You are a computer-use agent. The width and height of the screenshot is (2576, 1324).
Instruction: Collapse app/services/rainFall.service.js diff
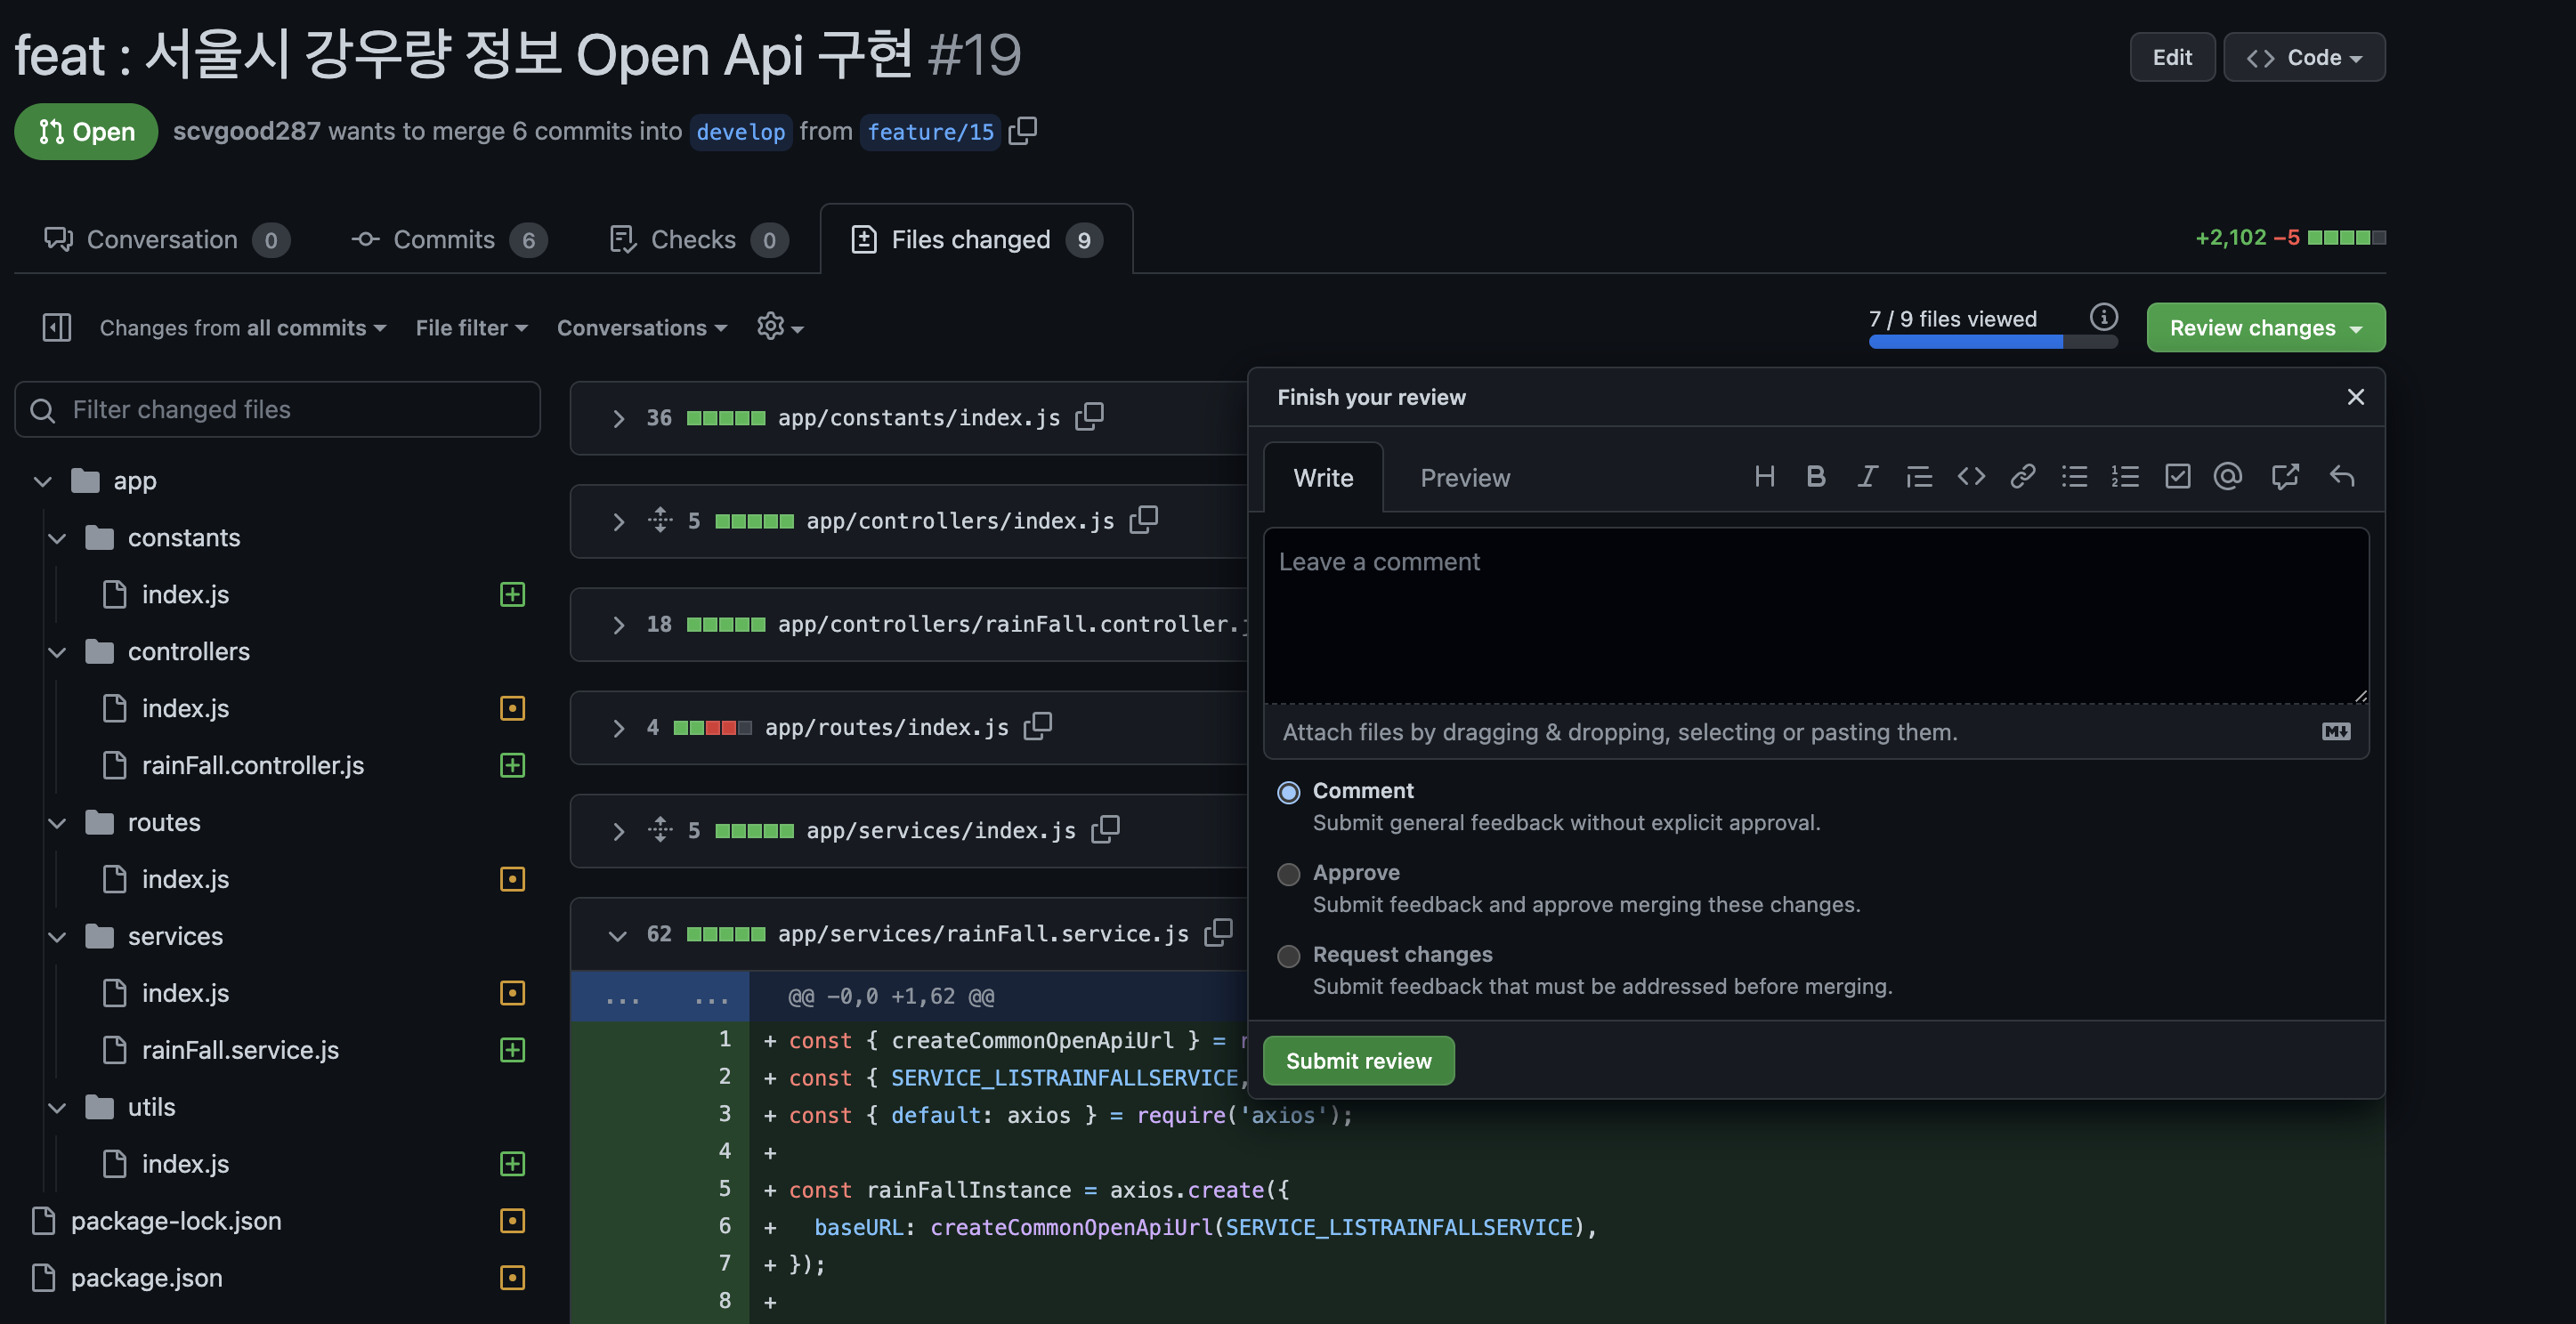point(617,935)
